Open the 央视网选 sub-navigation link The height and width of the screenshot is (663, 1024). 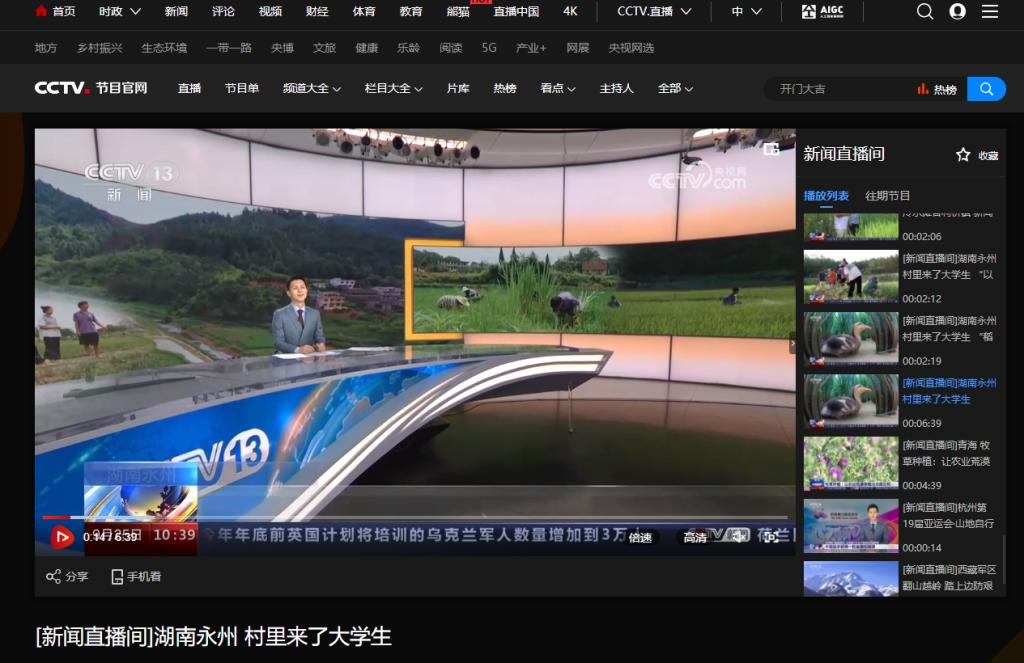[632, 48]
